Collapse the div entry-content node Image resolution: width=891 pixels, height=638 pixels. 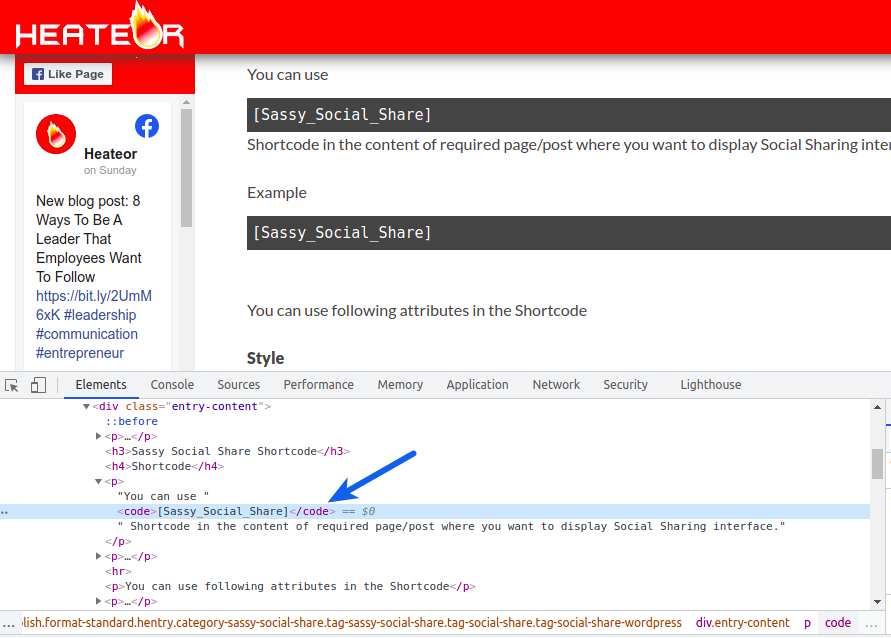(87, 407)
